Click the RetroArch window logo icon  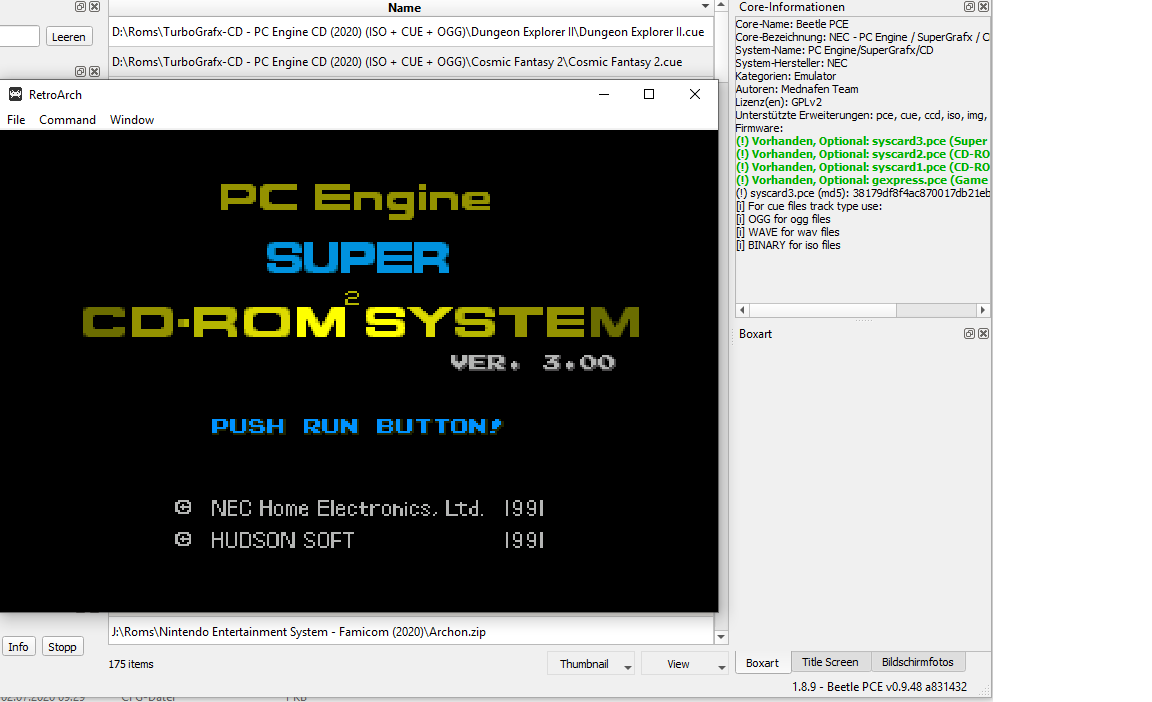click(15, 94)
